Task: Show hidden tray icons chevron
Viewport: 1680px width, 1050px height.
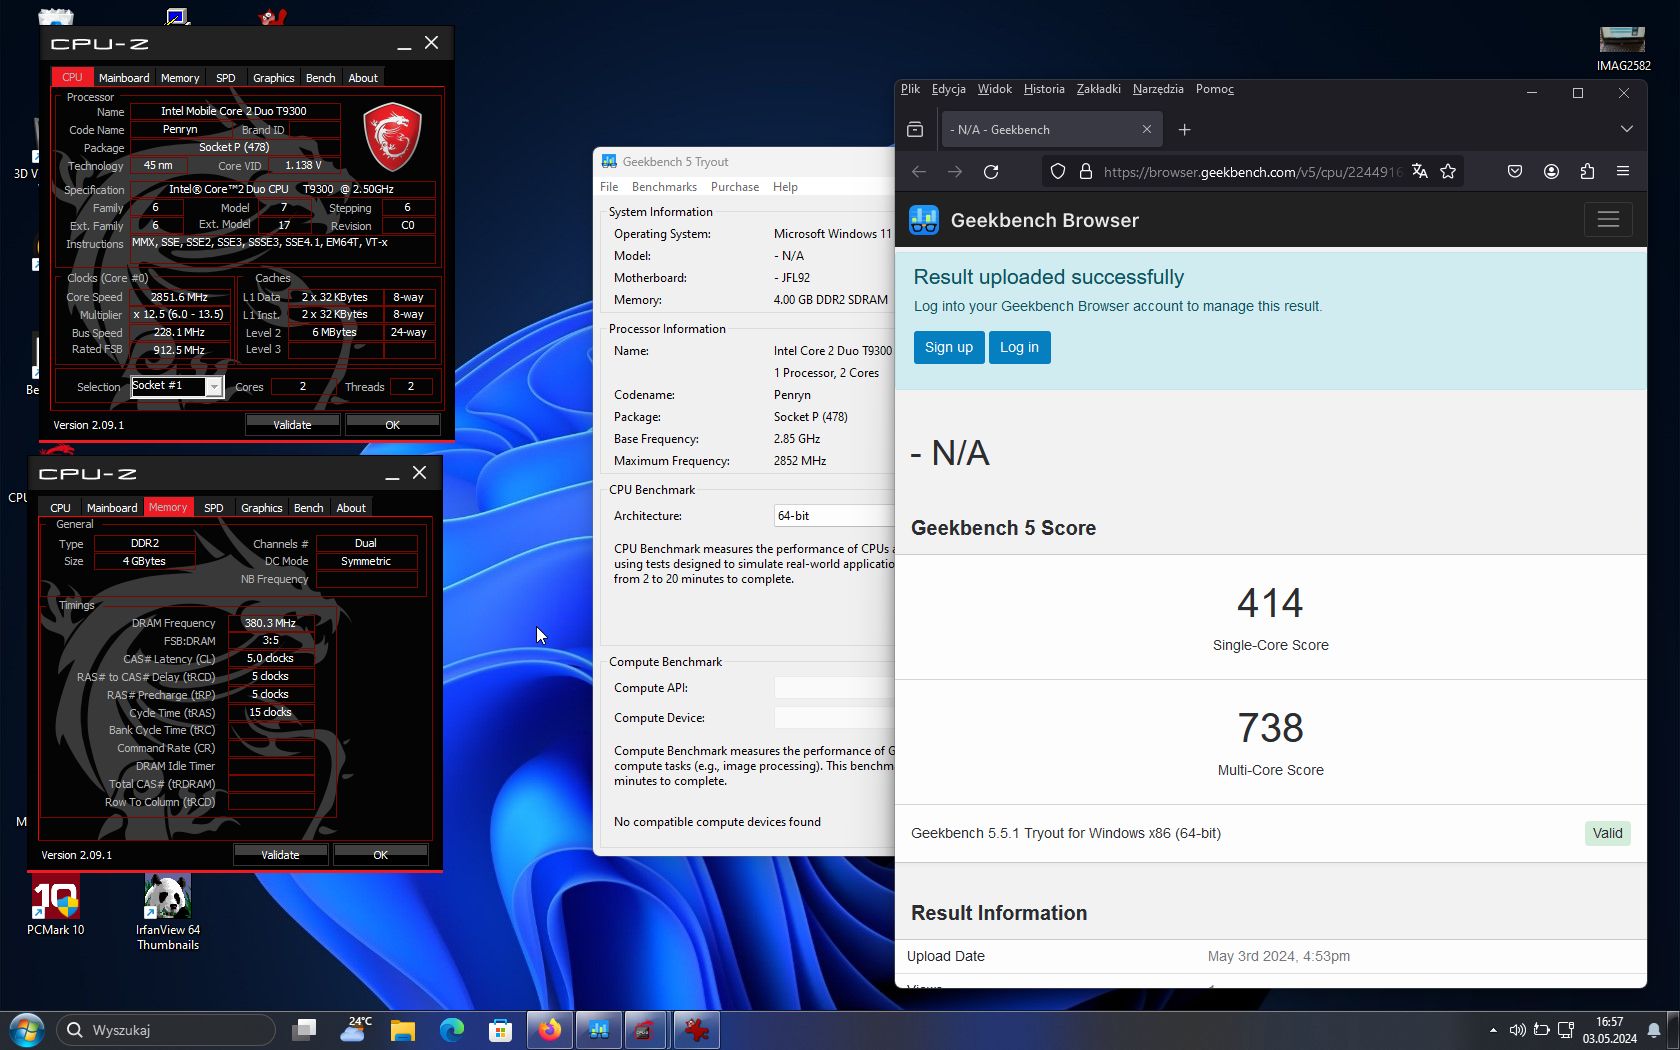Action: [1493, 1030]
